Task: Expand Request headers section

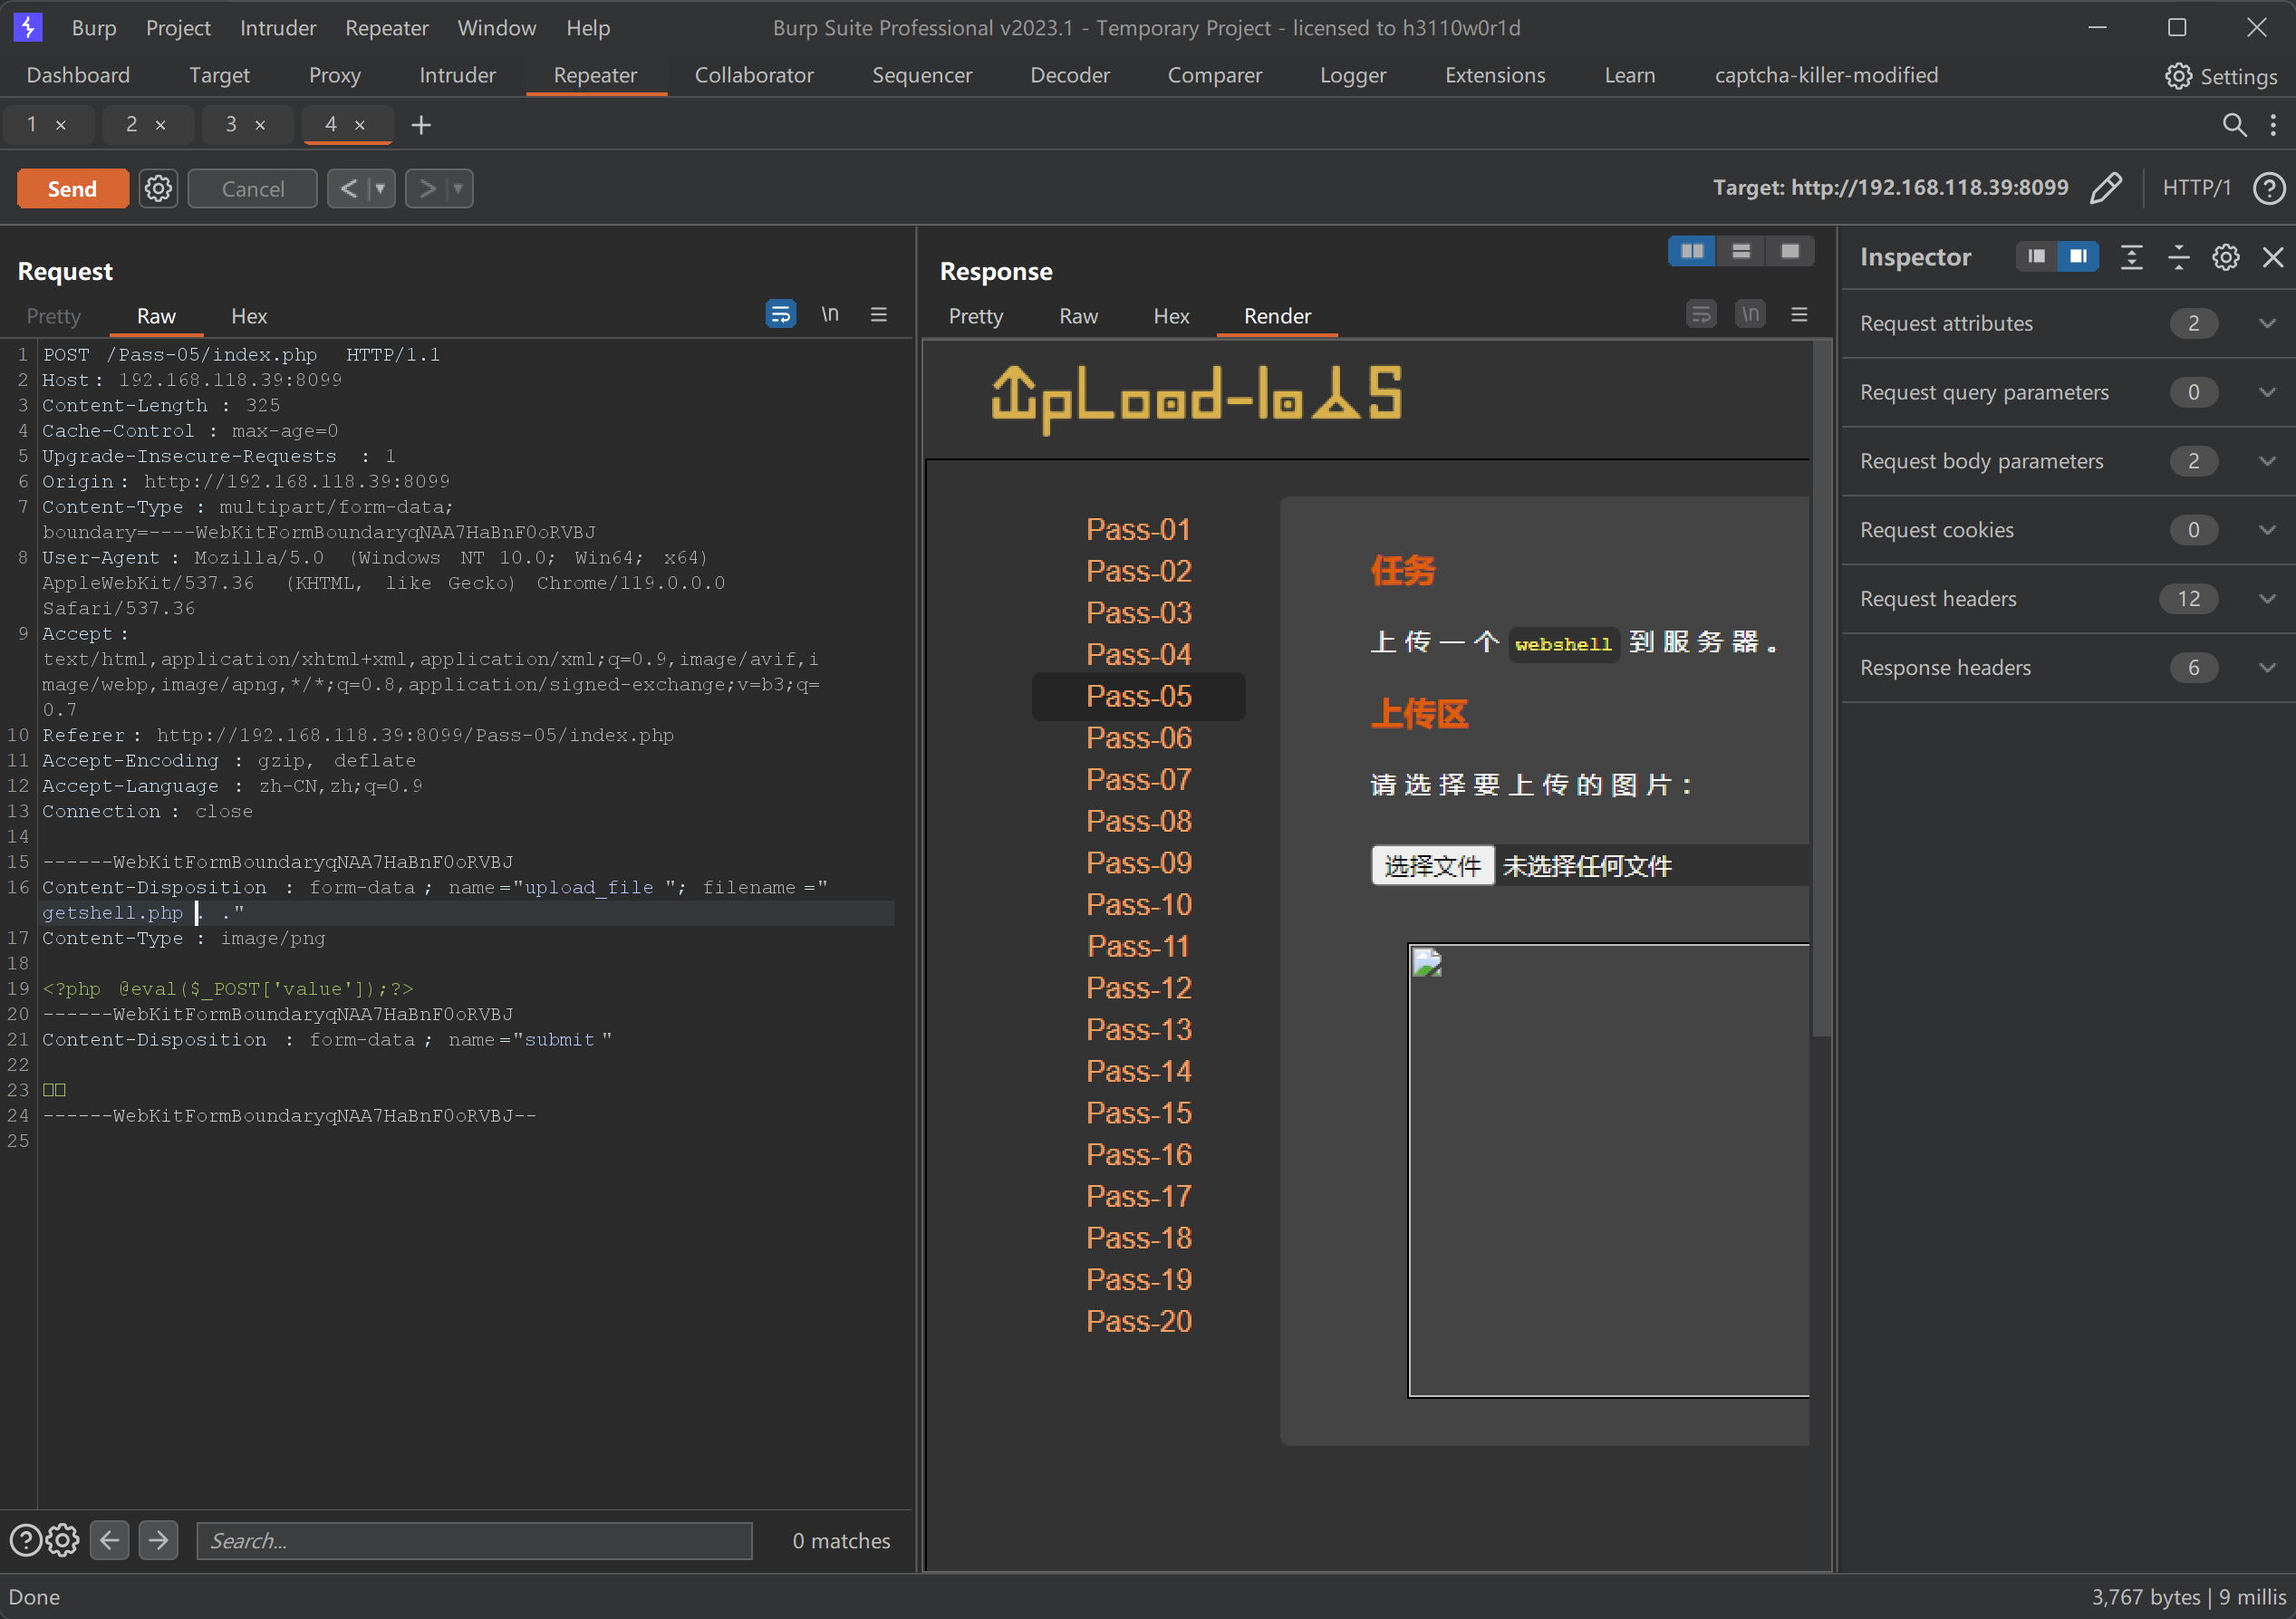Action: 2266,599
